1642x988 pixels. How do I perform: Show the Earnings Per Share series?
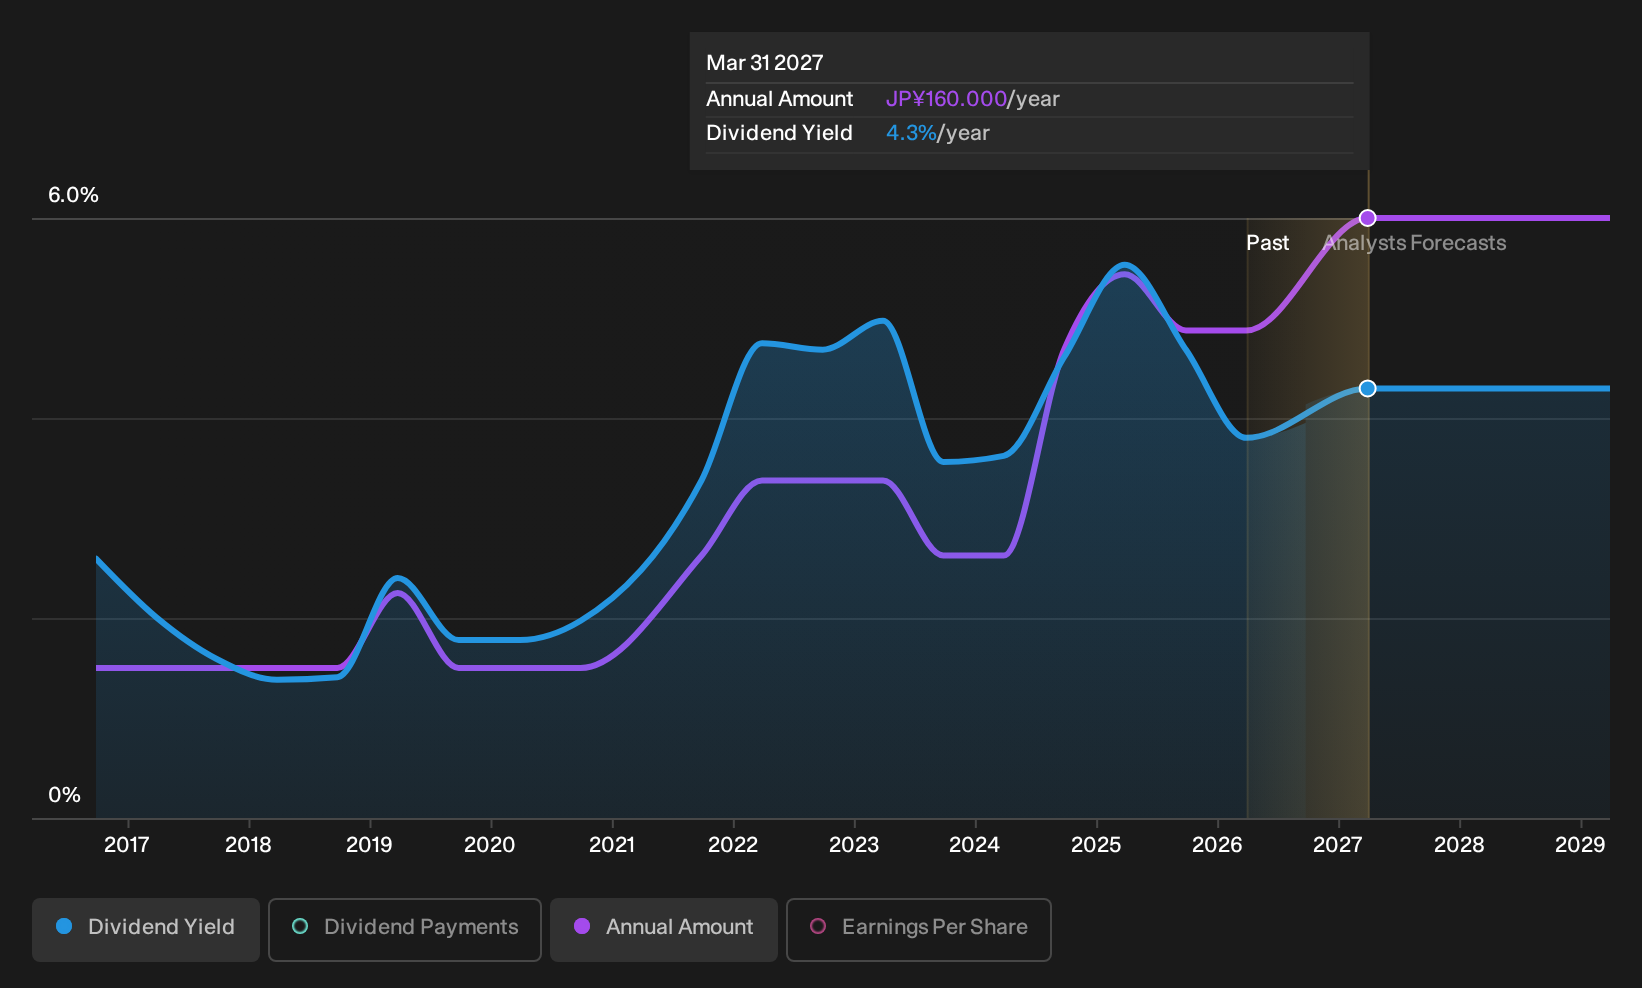(919, 929)
